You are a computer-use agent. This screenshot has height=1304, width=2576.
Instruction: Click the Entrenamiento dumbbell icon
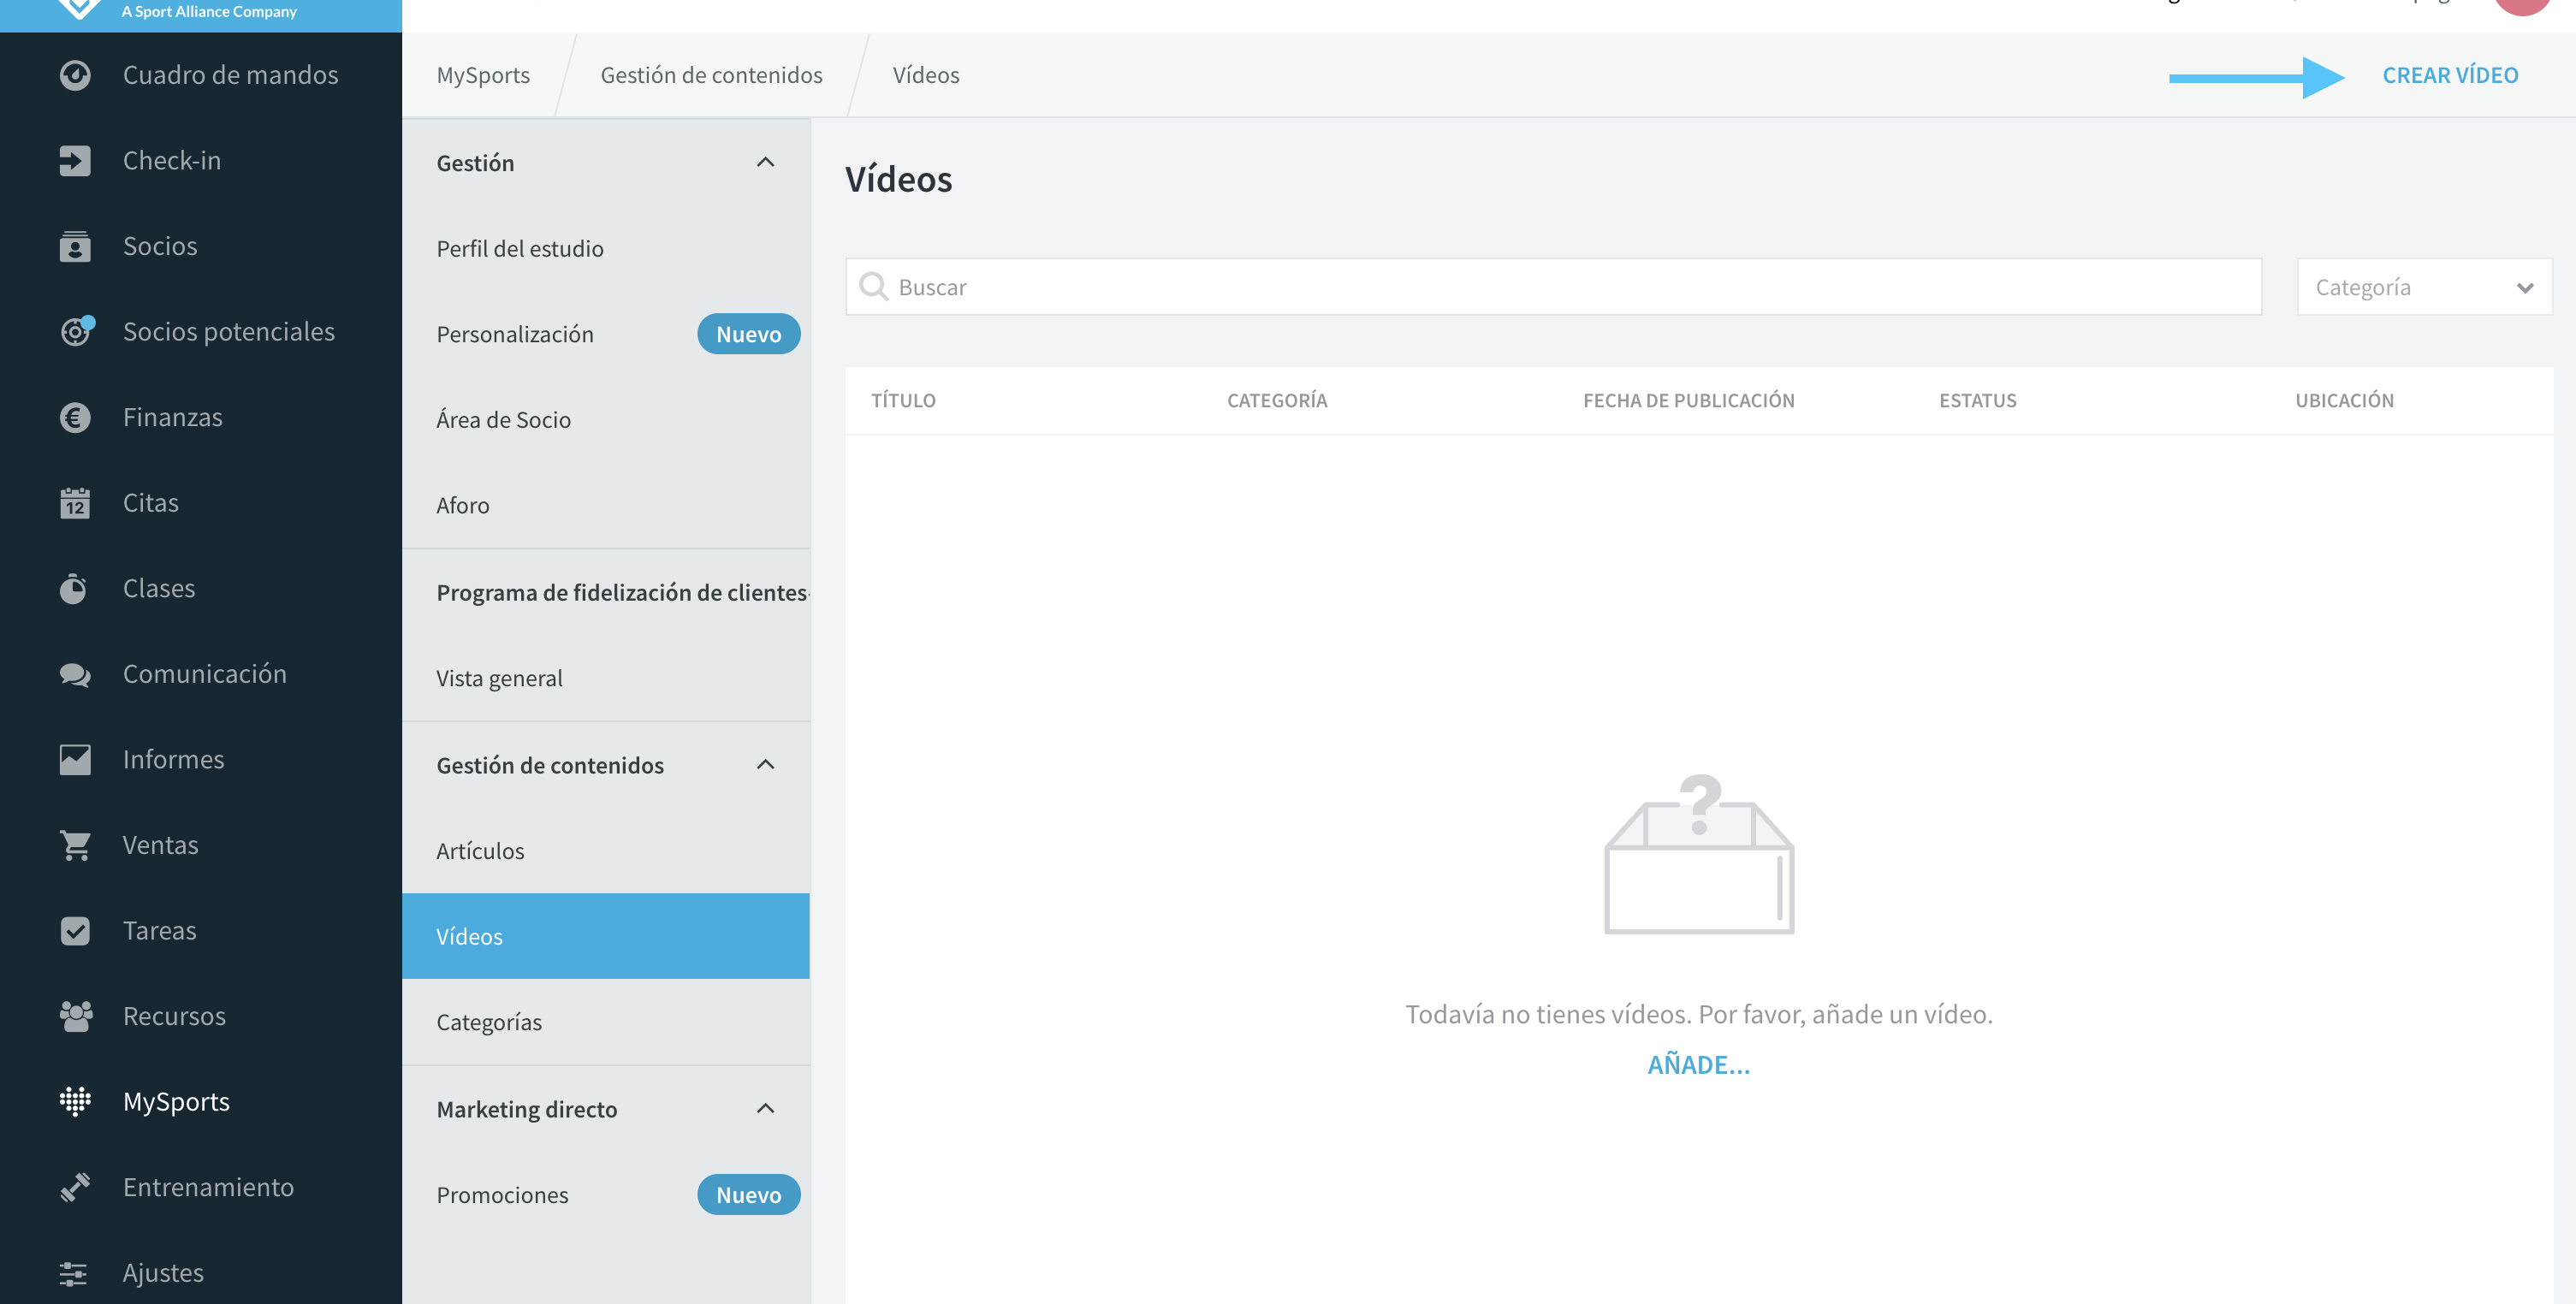pos(75,1187)
